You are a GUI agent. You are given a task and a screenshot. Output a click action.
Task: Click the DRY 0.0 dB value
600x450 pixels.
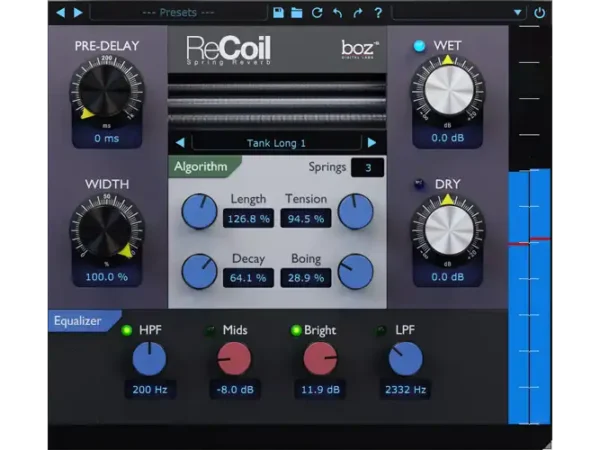pos(448,277)
